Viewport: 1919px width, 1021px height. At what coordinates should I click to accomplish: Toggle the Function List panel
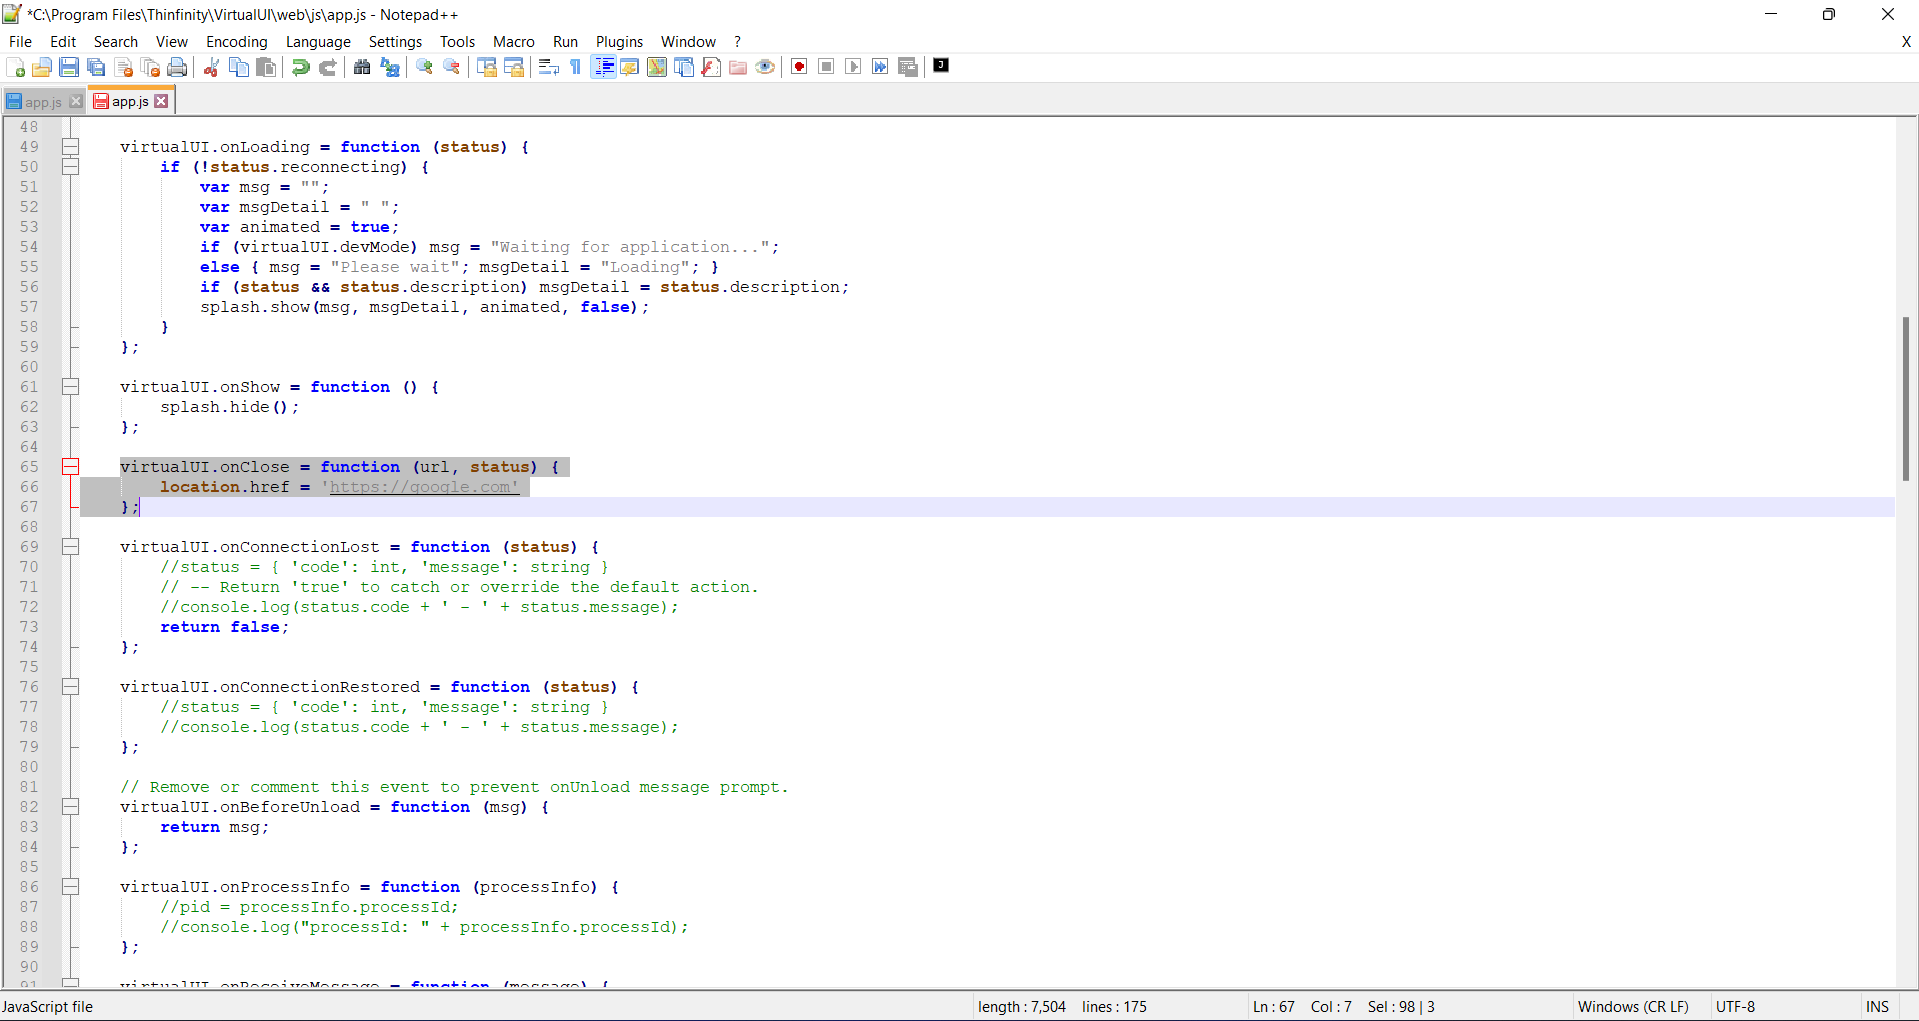point(711,67)
